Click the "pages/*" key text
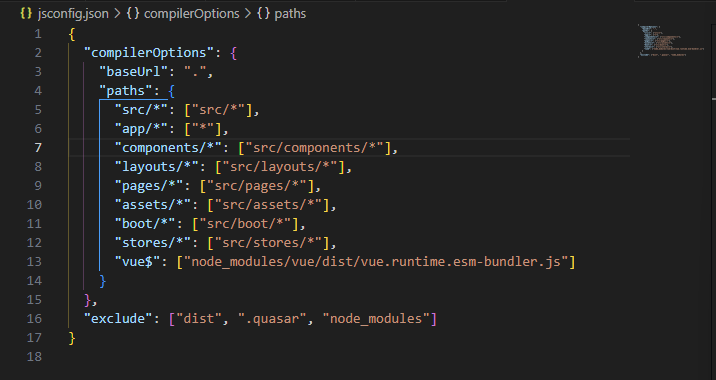 [149, 186]
